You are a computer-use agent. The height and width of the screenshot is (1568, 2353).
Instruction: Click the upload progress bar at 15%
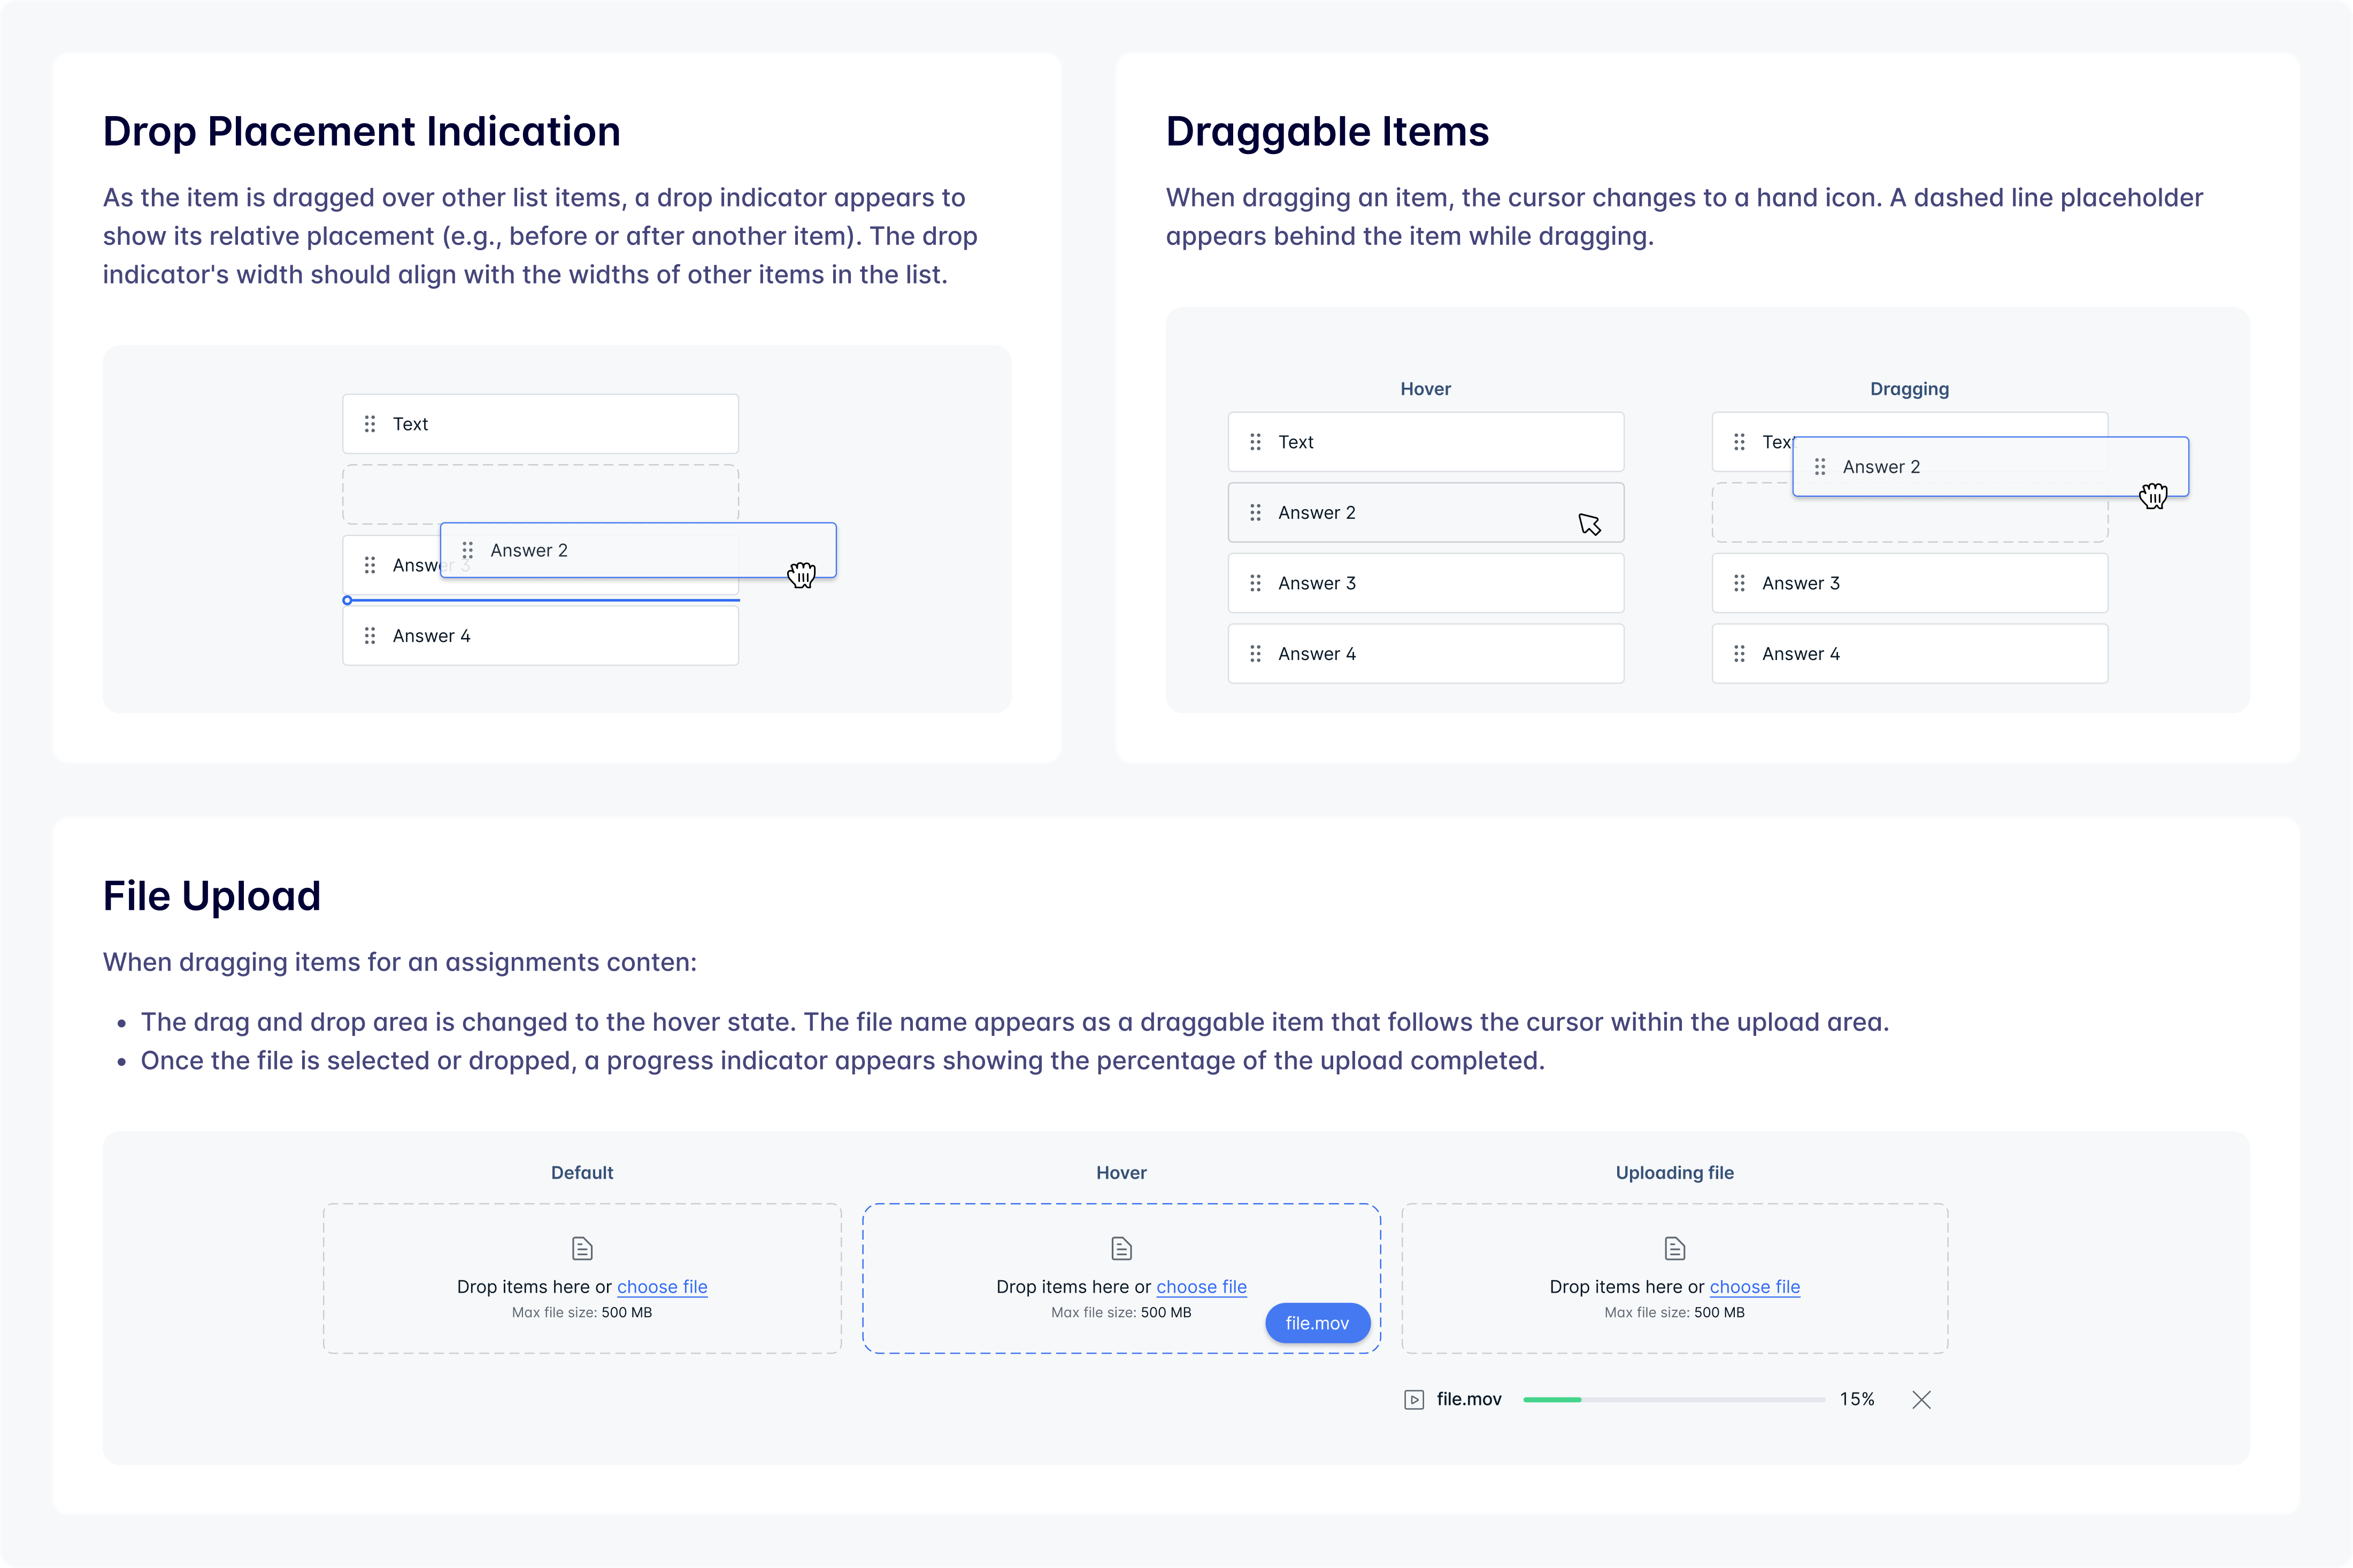coord(1675,1399)
